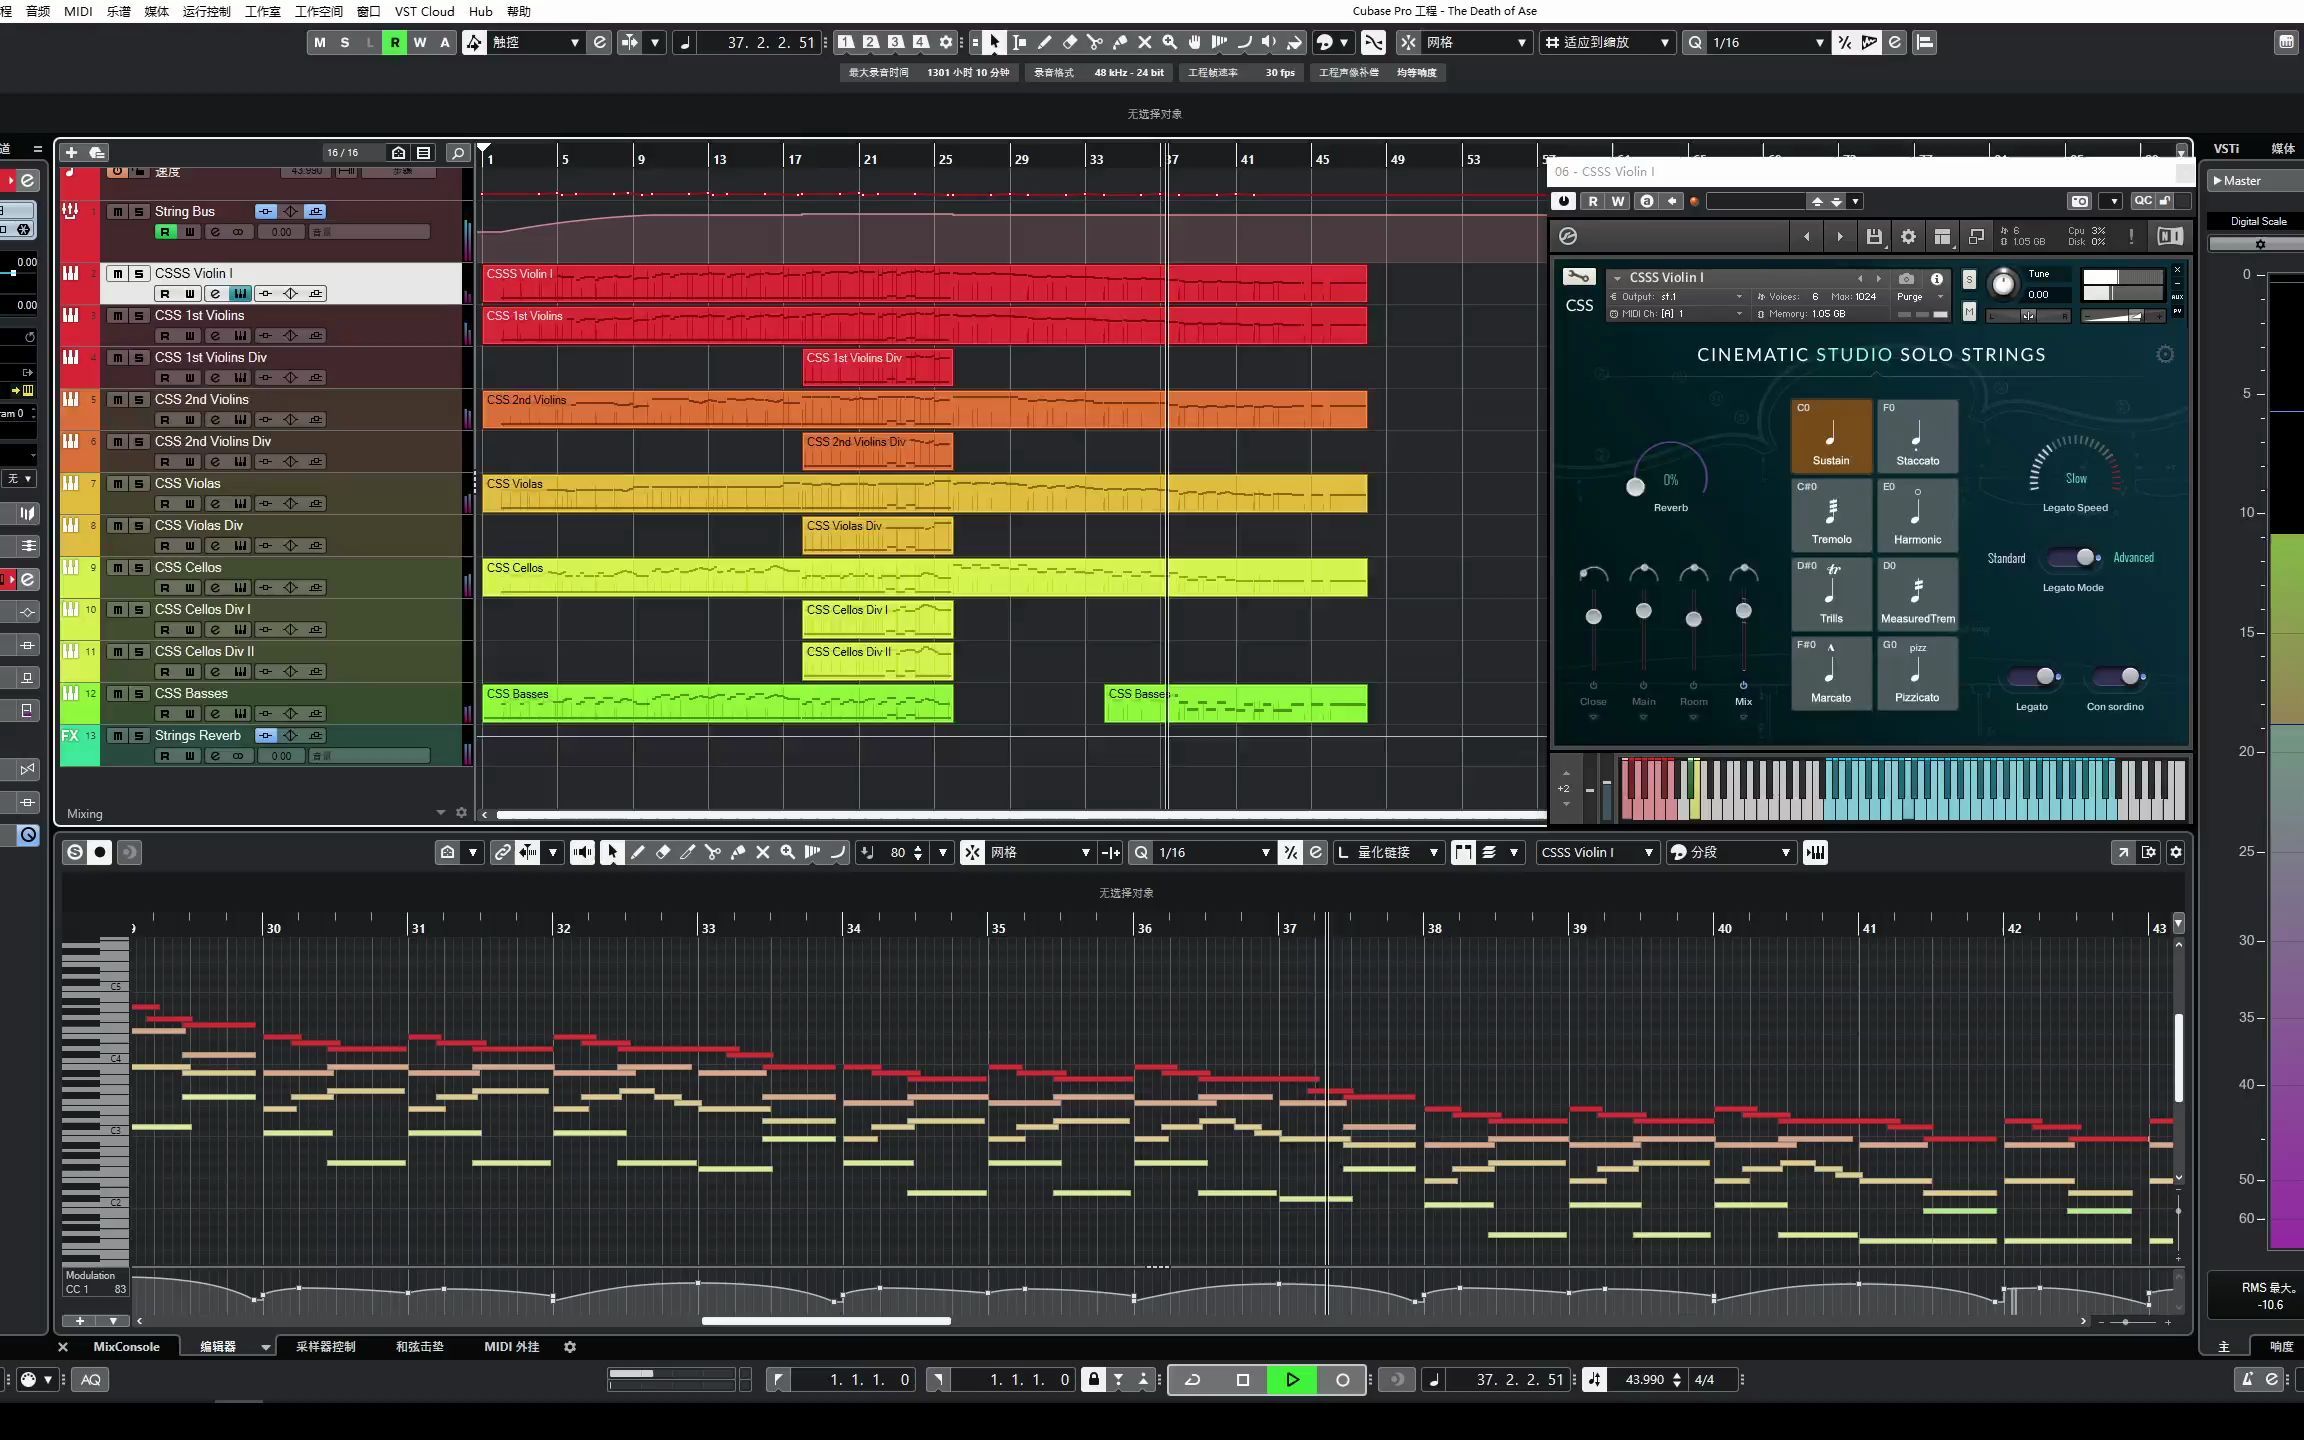Select the Draw pencil tool in main toolbar

point(1045,42)
